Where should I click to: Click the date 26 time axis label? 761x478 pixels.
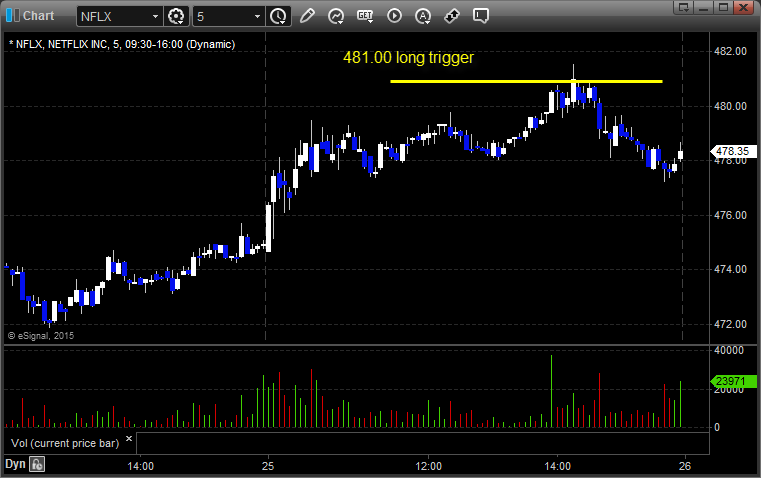pyautogui.click(x=684, y=466)
